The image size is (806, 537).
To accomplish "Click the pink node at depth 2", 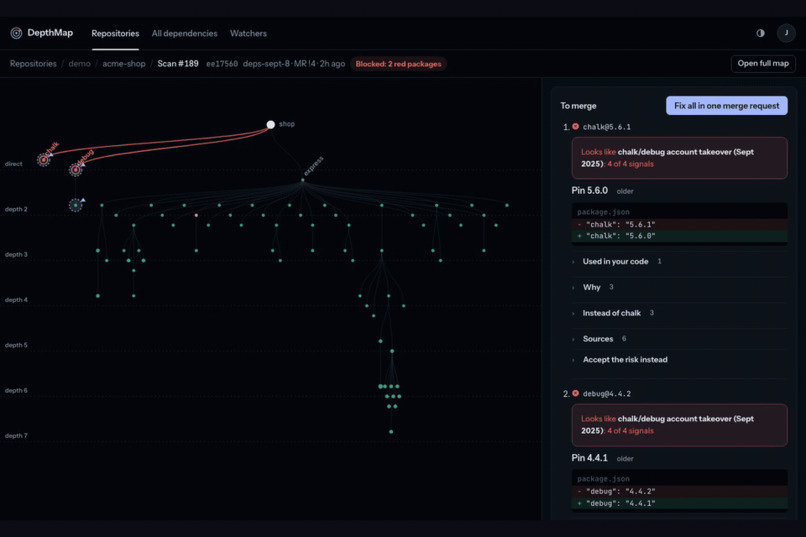I will click(x=196, y=215).
